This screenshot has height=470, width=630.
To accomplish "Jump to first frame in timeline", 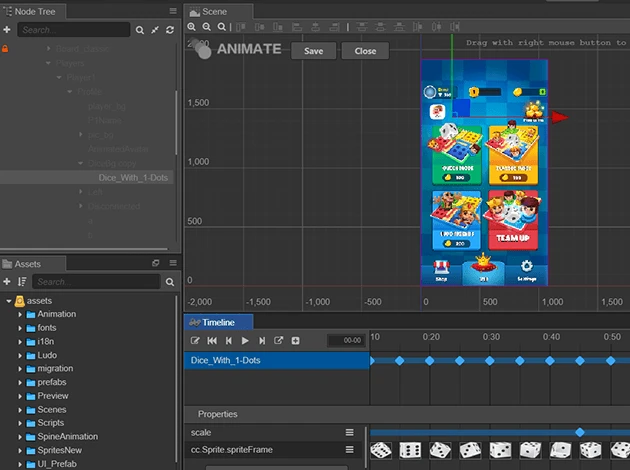I will pyautogui.click(x=212, y=341).
